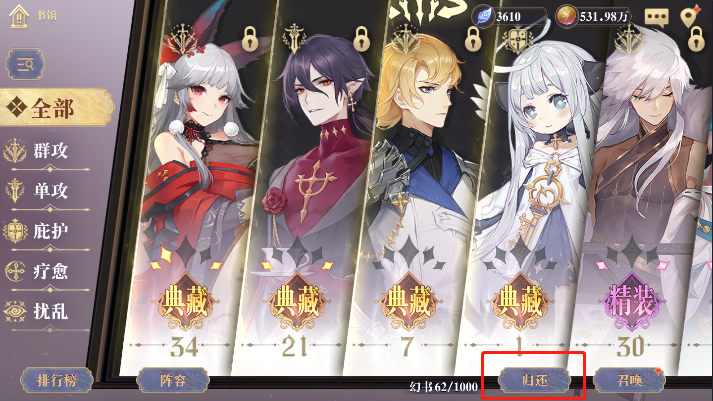The width and height of the screenshot is (713, 401).
Task: Select the 全部 category tab
Action: pos(55,108)
